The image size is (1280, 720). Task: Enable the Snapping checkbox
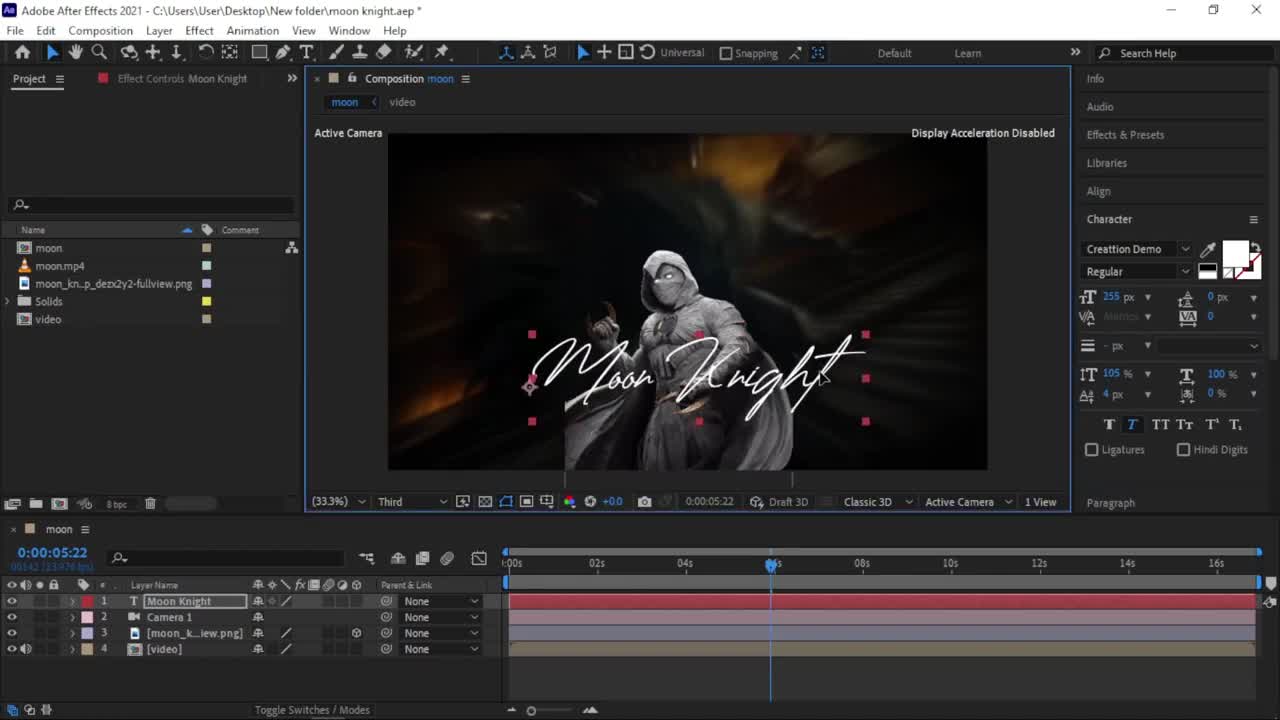pos(726,53)
